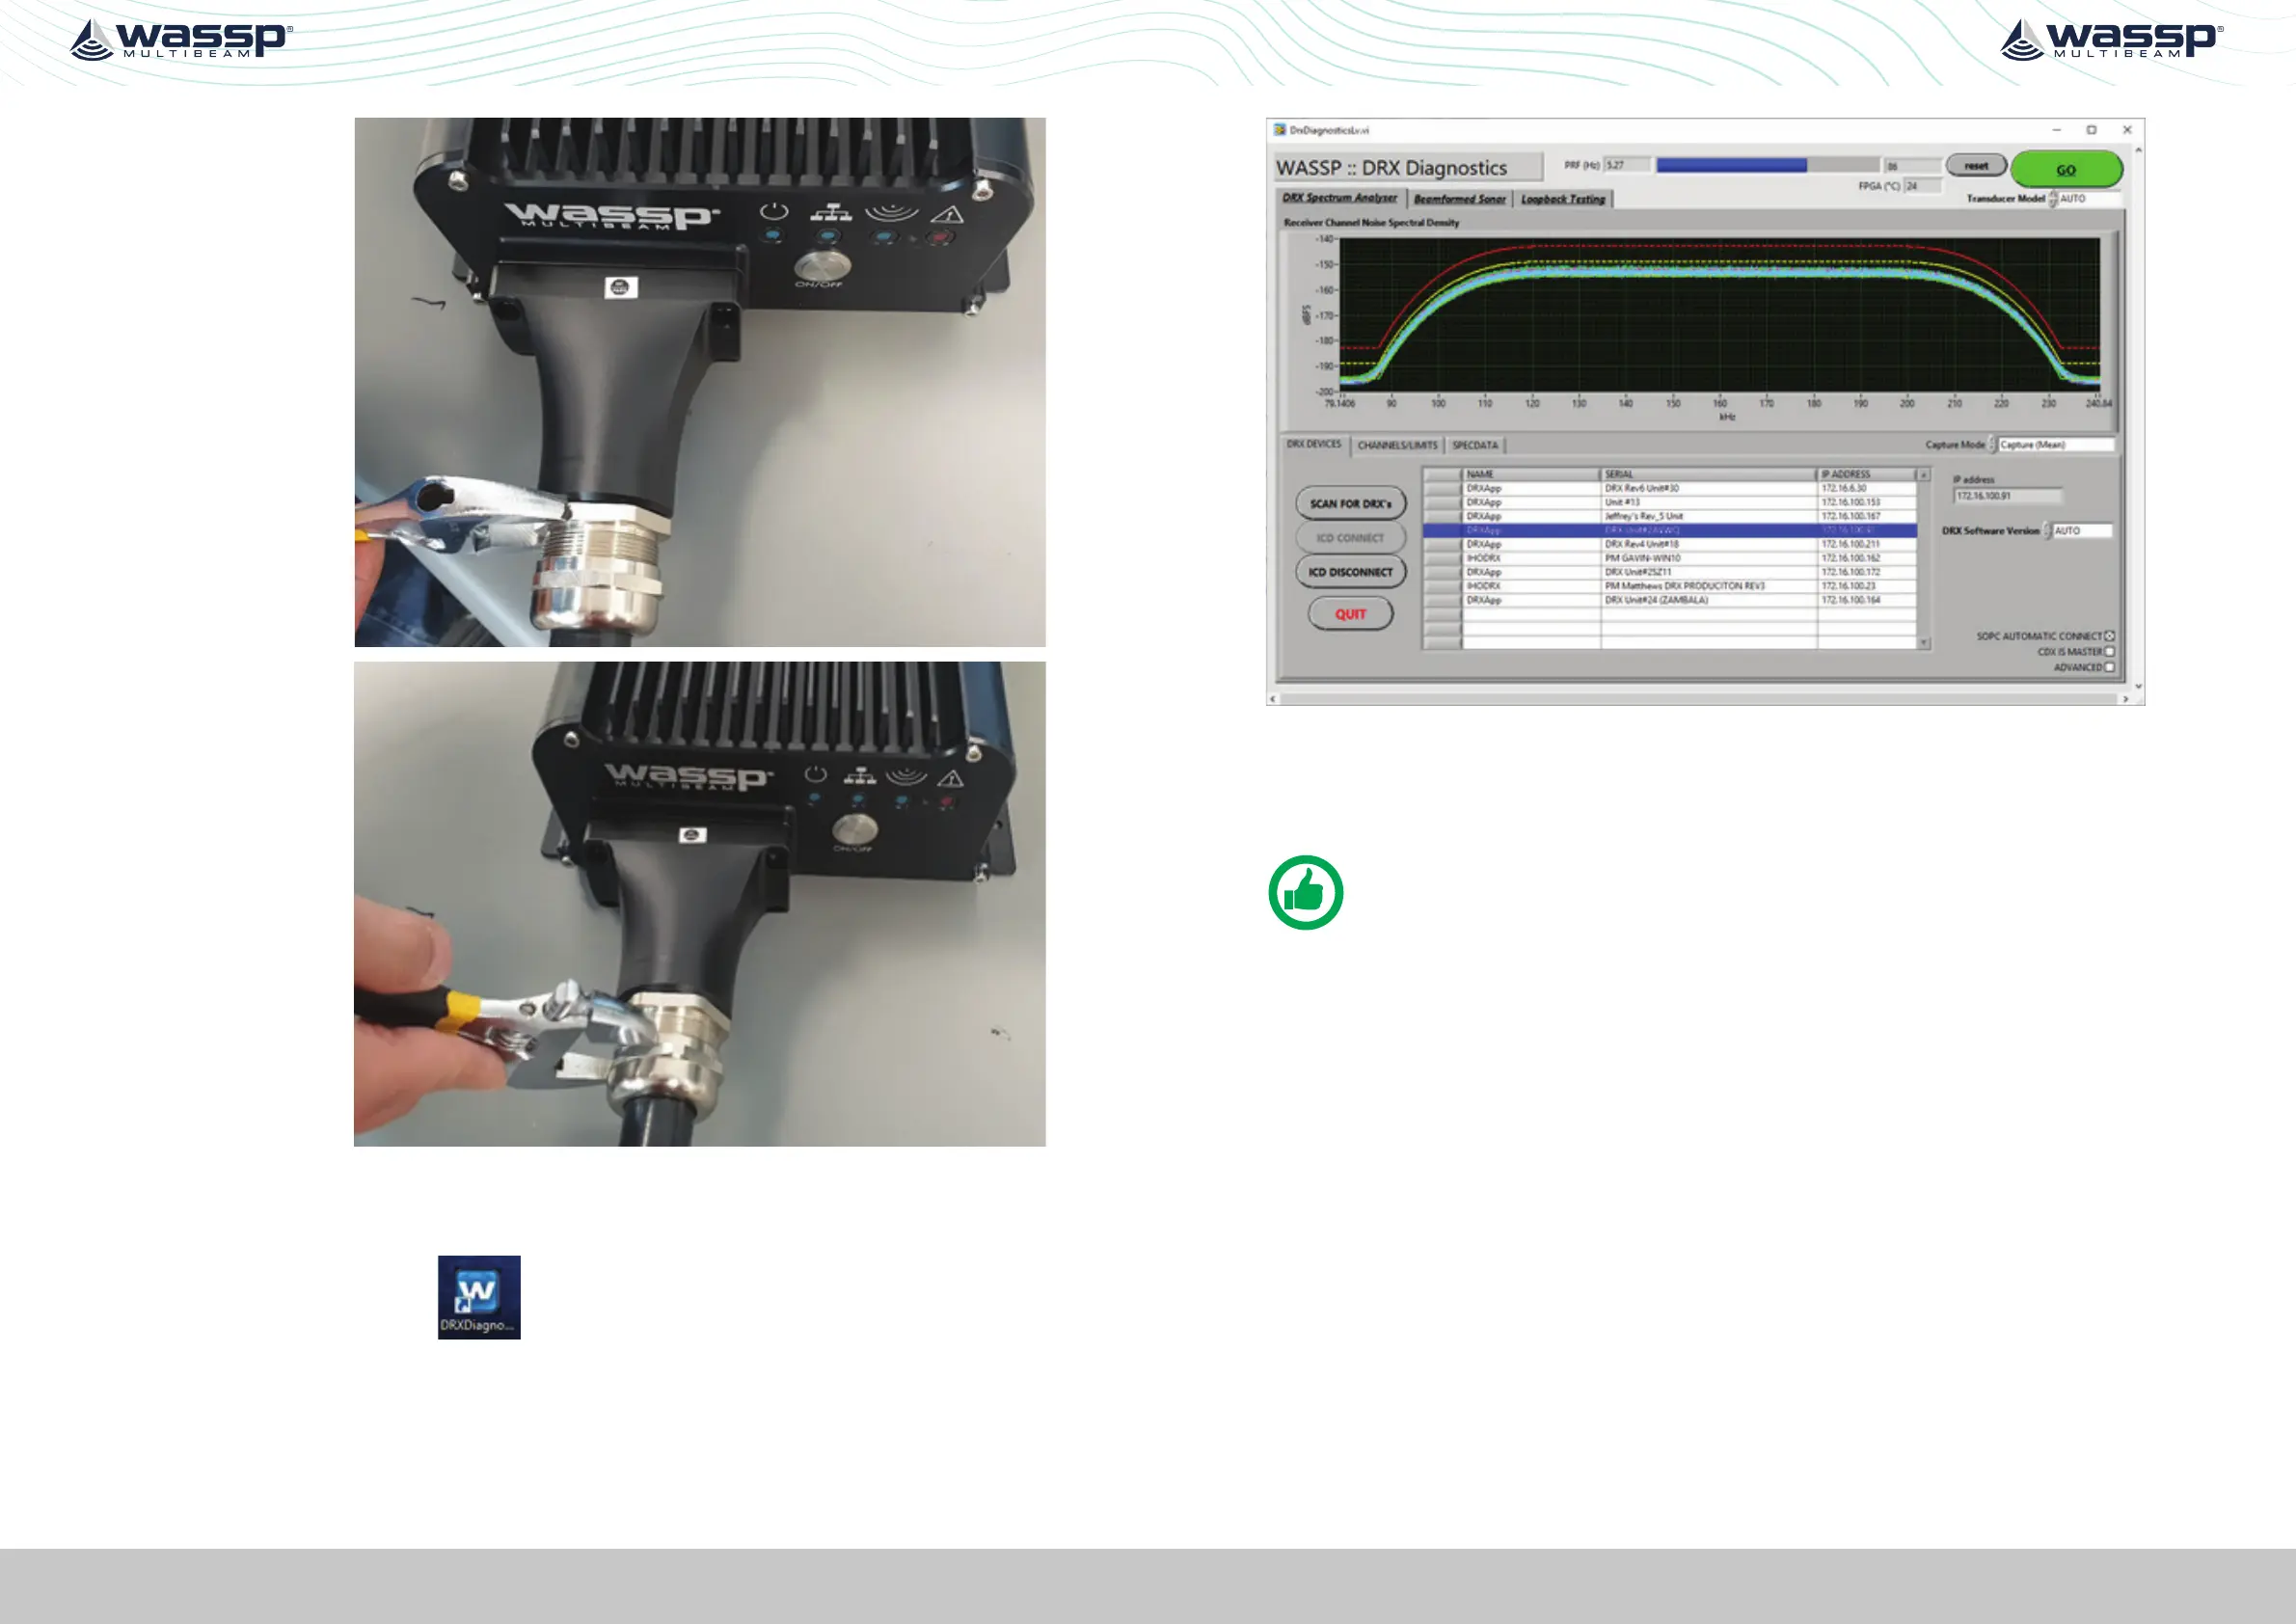This screenshot has height=1624, width=2296.
Task: Click the green thumbs-up icon
Action: point(1305,892)
